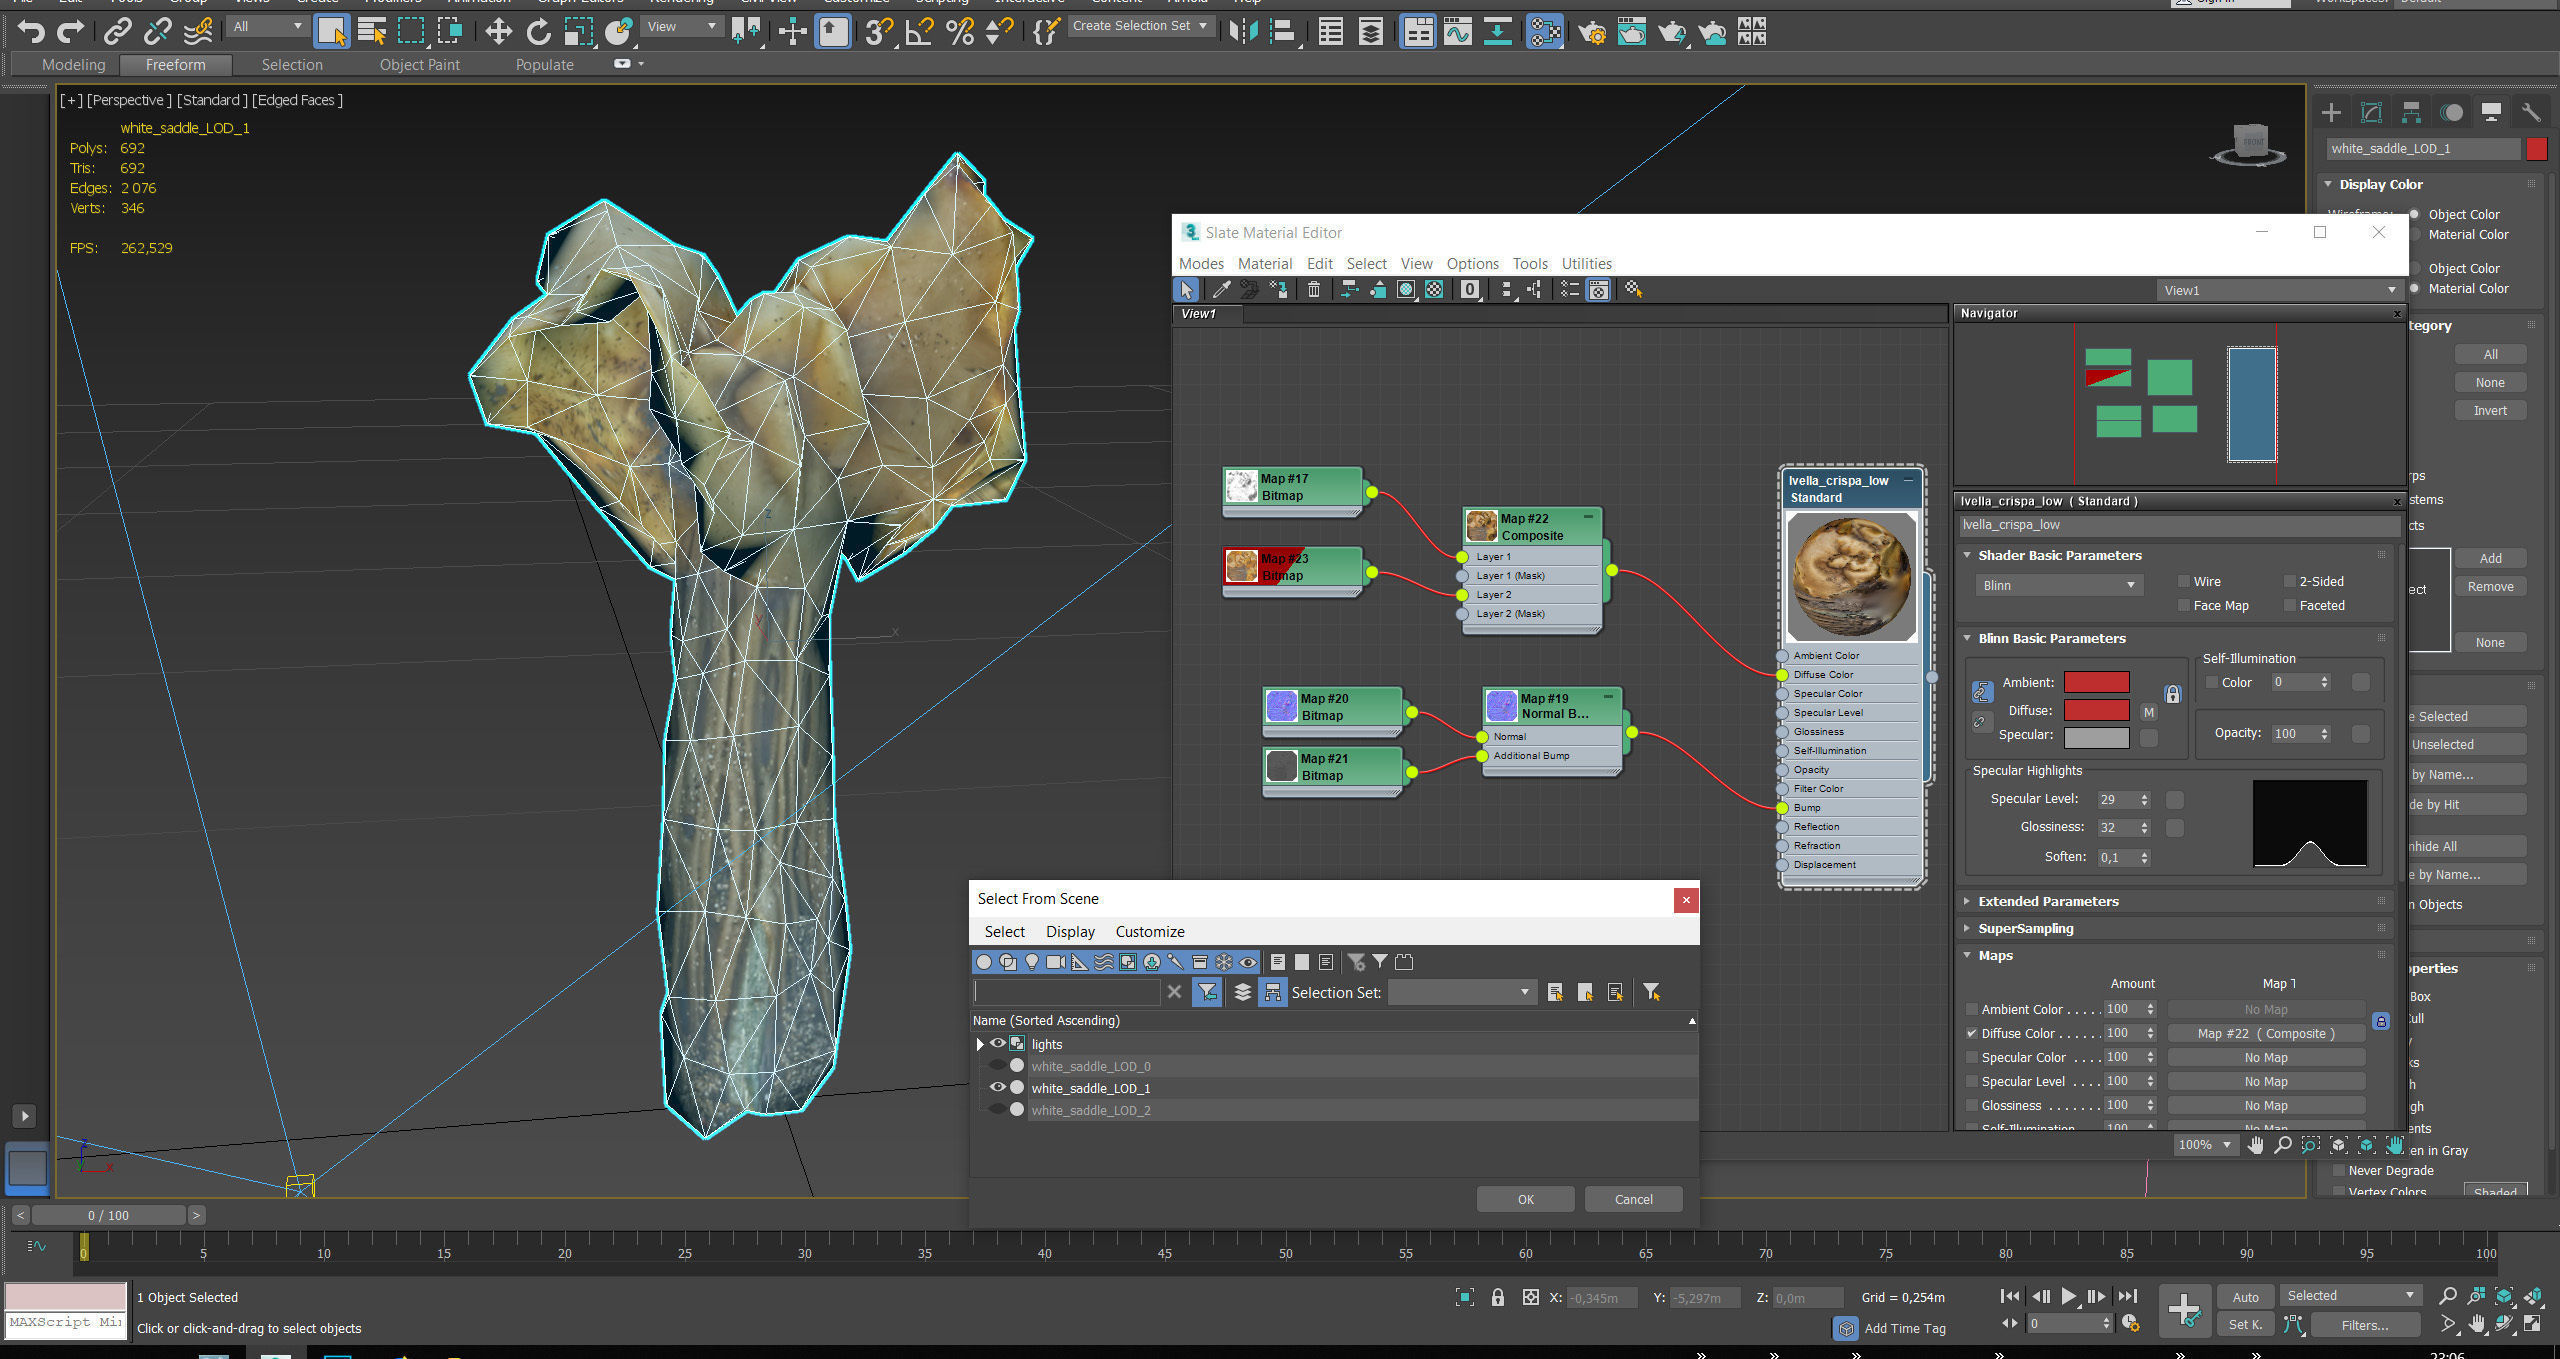Open the Utilities wrench panel
2560x1359 pixels.
[2531, 112]
